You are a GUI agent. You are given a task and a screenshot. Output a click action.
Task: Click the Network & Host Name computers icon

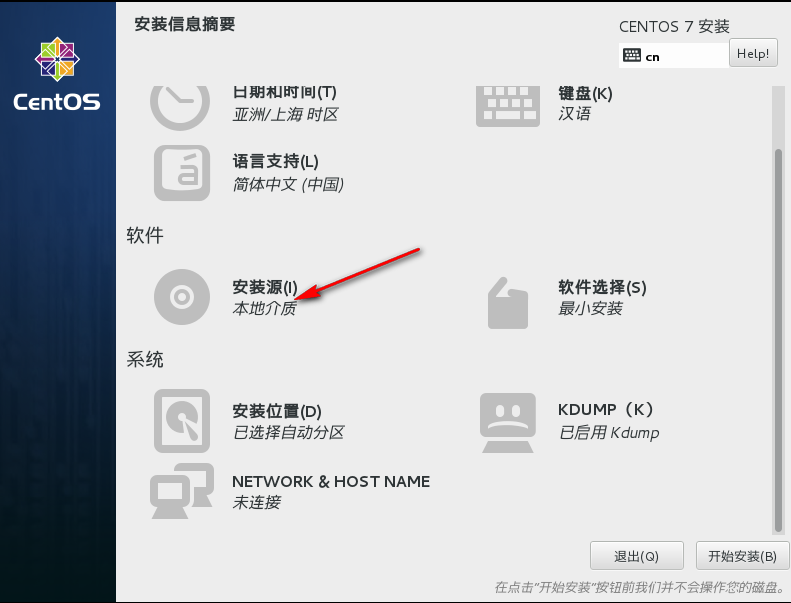182,491
